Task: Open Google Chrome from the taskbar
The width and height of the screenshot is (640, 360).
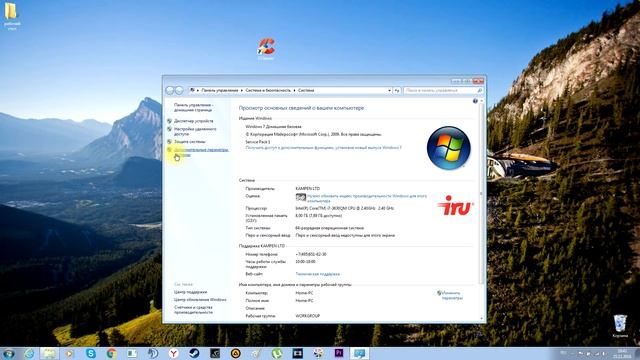Action: click(111, 353)
